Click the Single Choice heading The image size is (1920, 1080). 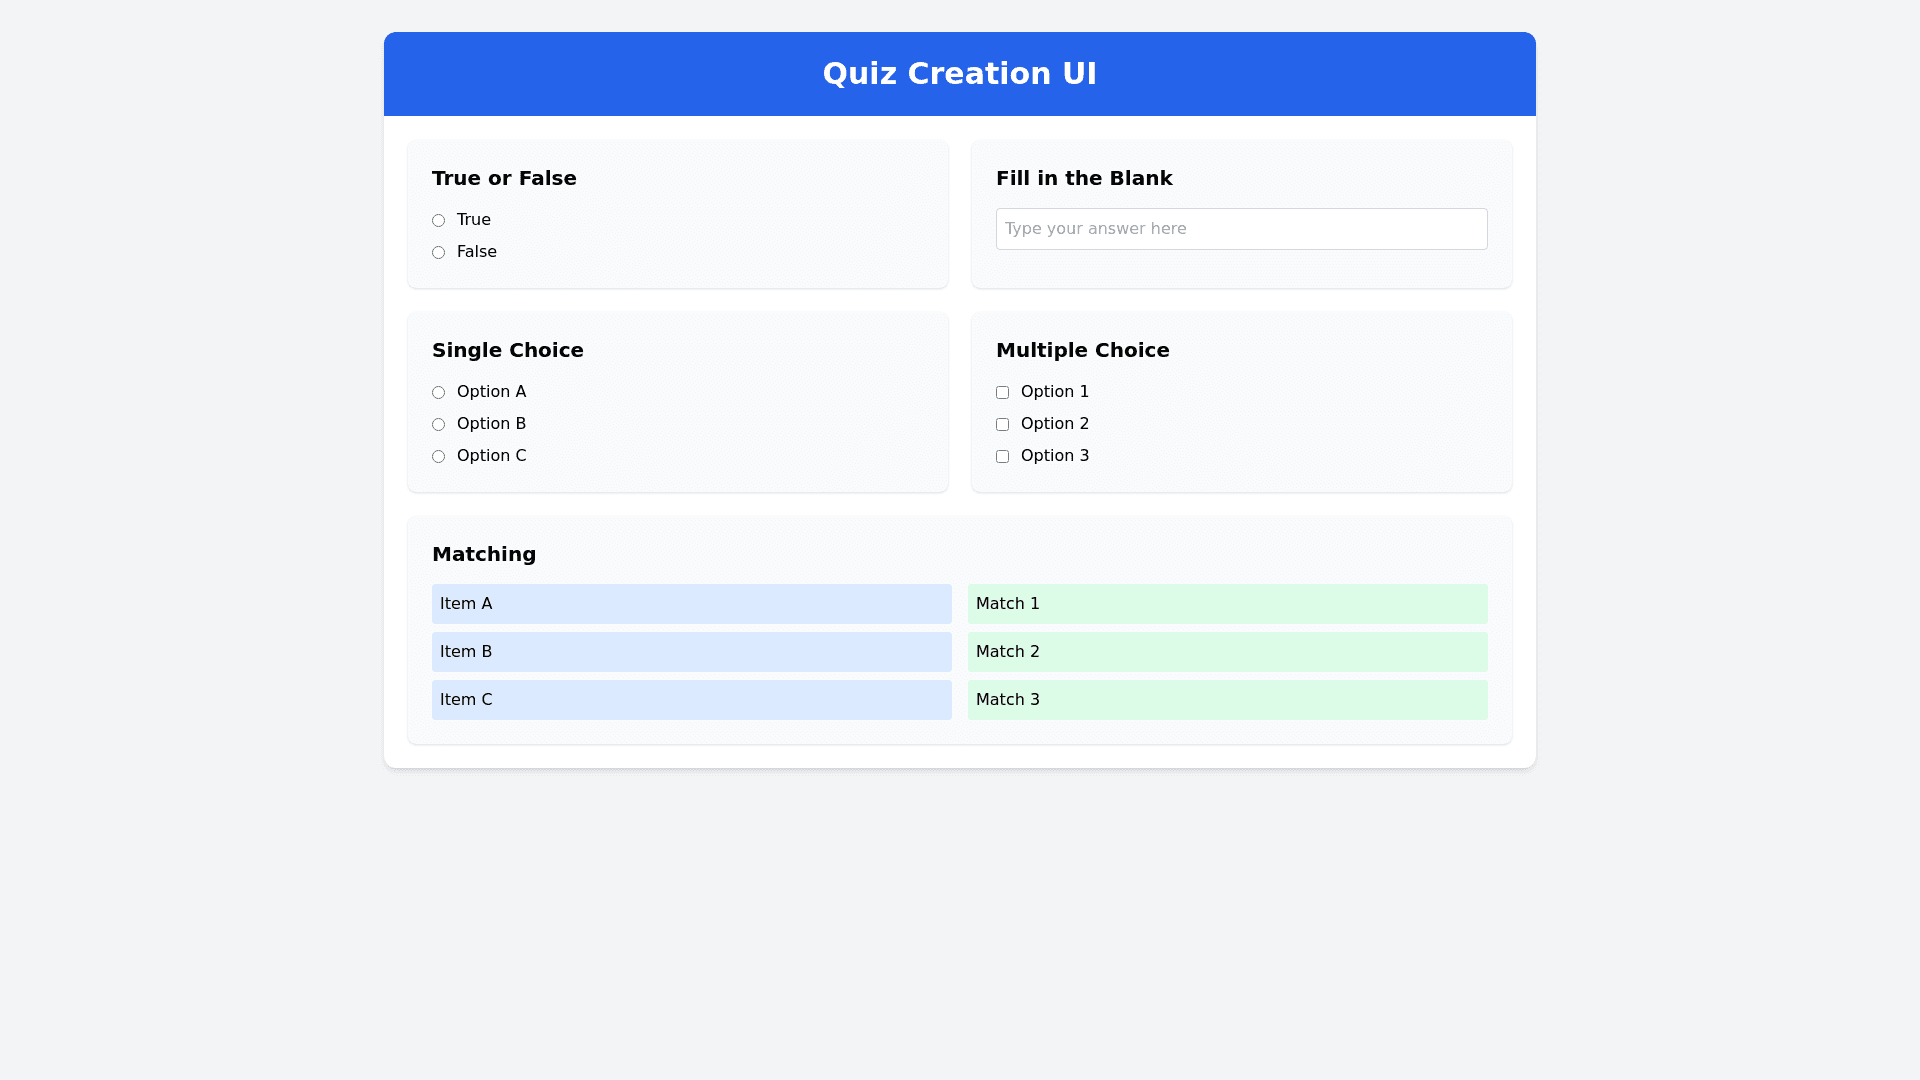pos(507,350)
